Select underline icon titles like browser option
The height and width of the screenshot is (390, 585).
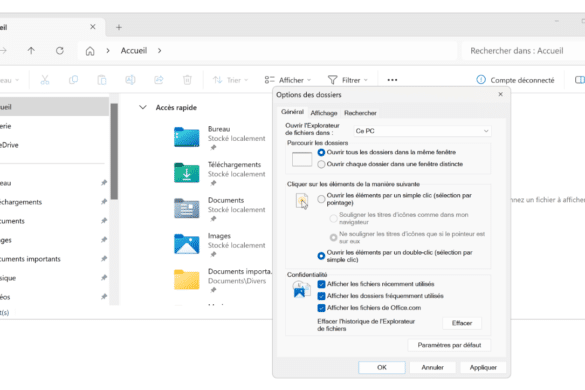399,218
